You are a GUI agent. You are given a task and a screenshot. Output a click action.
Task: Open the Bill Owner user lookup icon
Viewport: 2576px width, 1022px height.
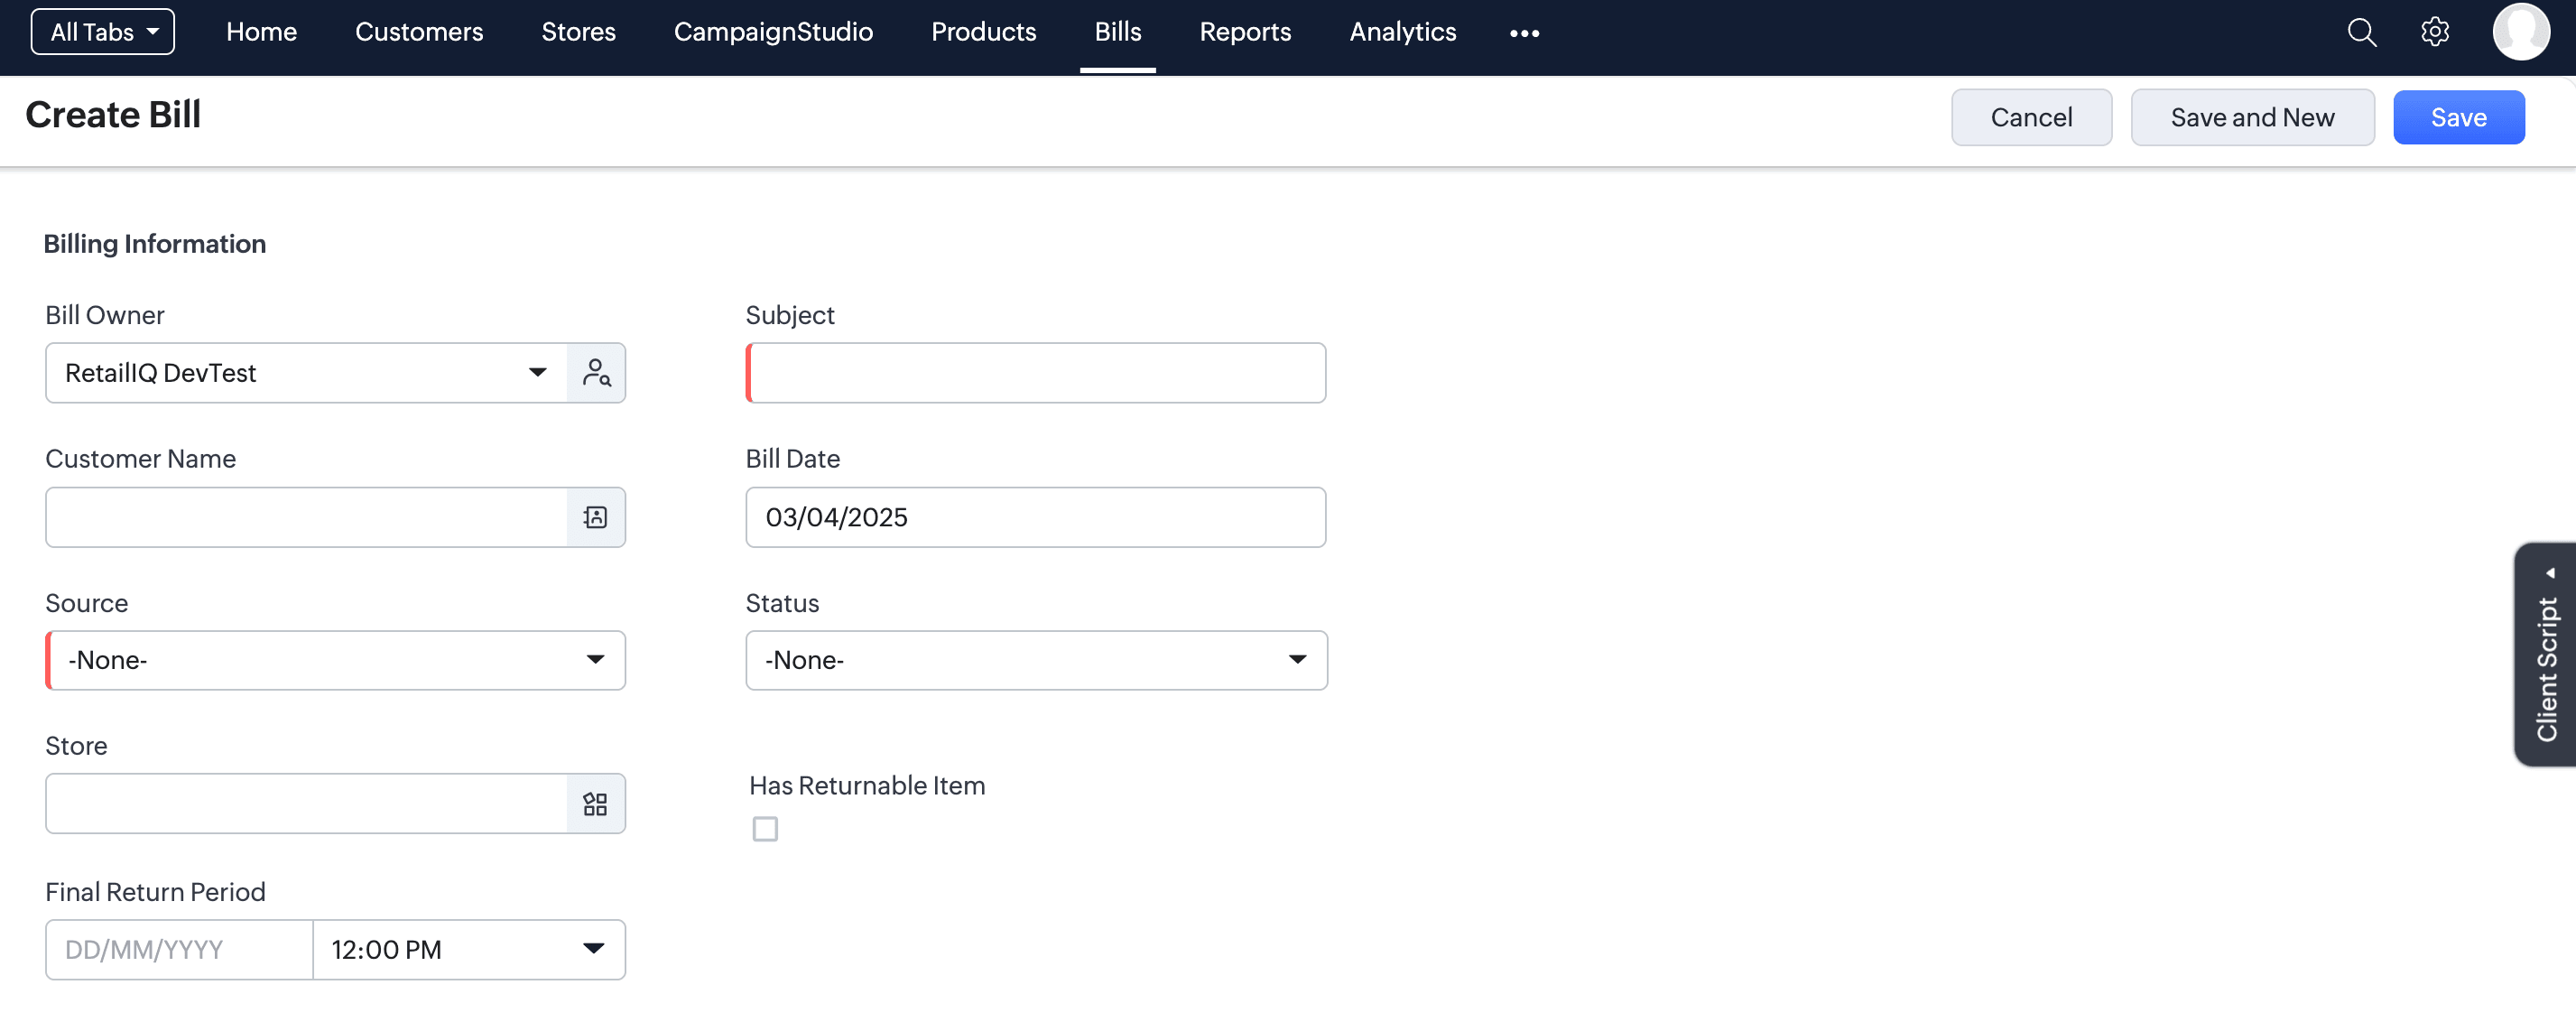[596, 373]
